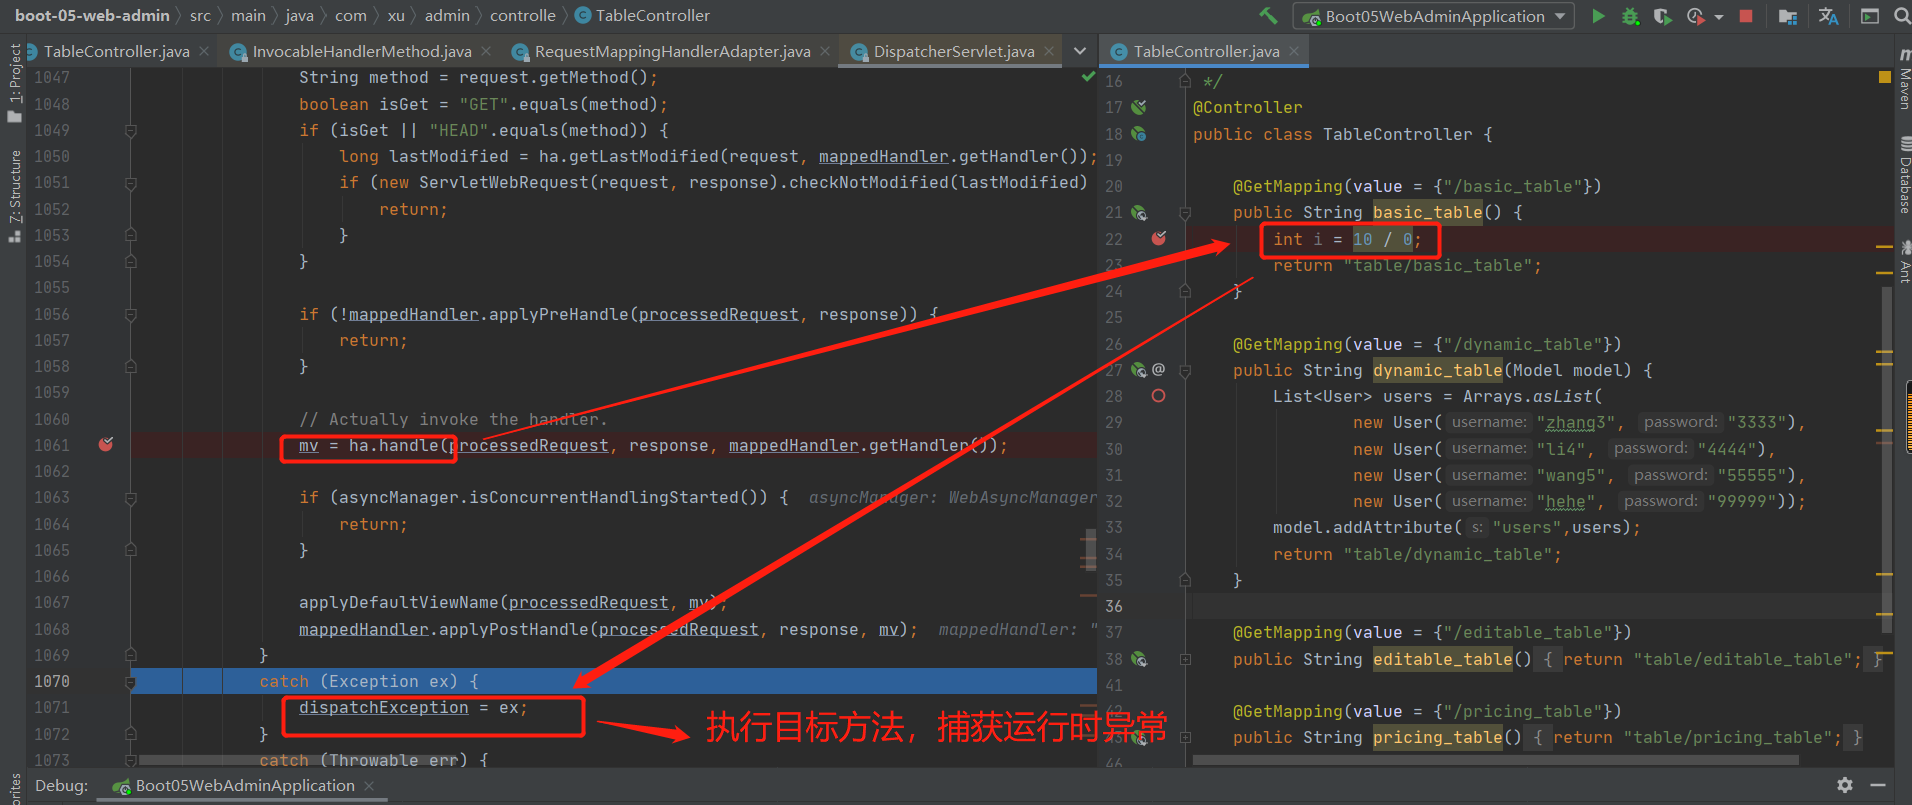Expand folded editable_table method line 38

[x=1185, y=659]
